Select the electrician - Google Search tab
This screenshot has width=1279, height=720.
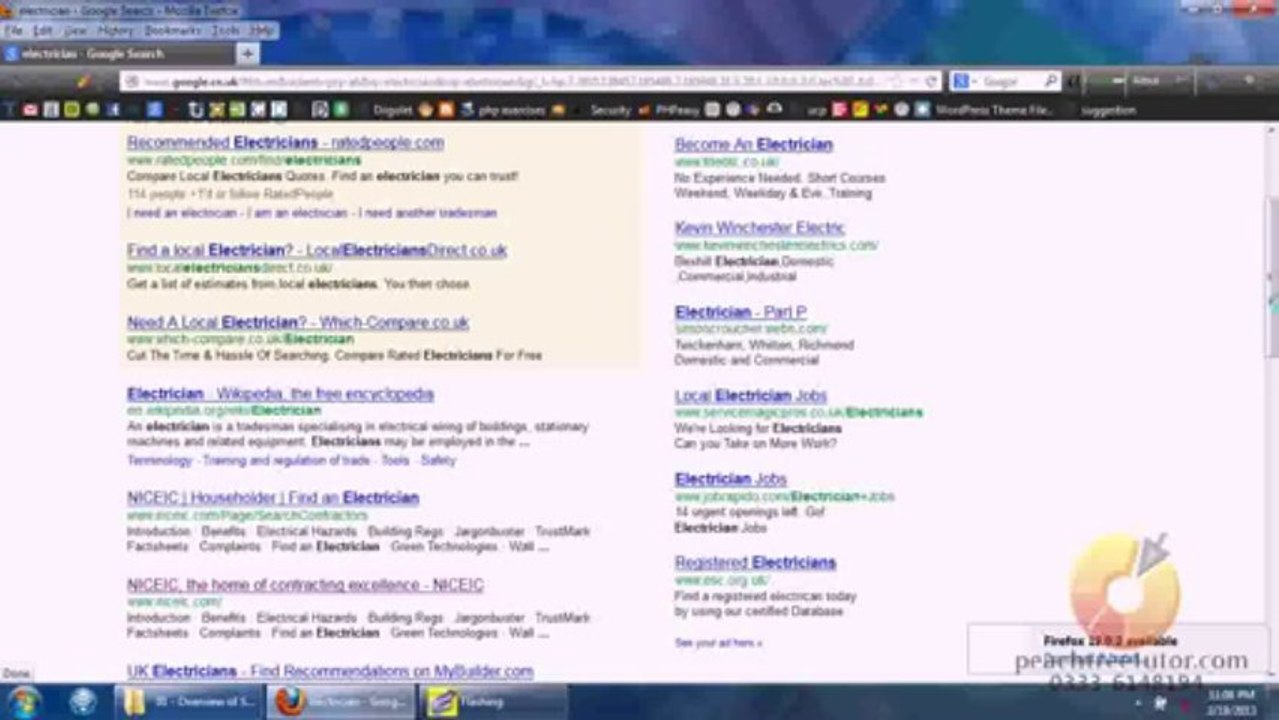coord(118,53)
